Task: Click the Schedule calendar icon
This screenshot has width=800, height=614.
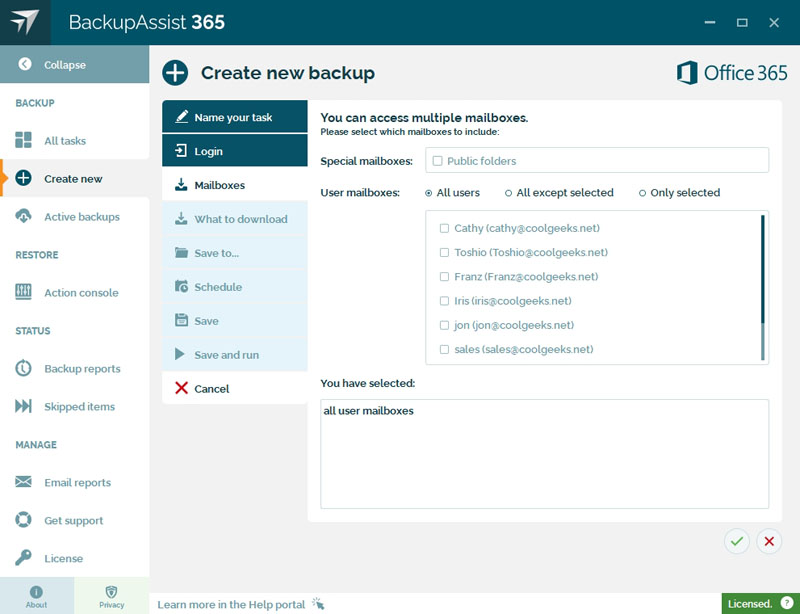Action: tap(181, 286)
